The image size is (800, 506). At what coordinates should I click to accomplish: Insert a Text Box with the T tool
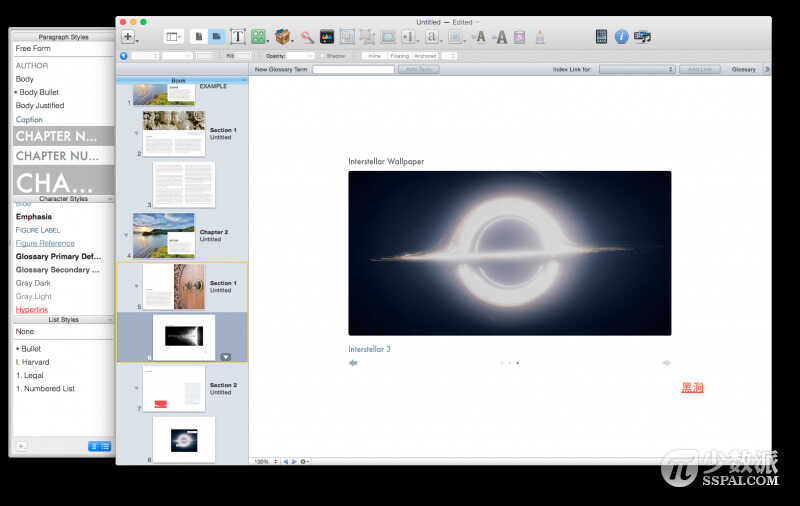click(x=237, y=37)
